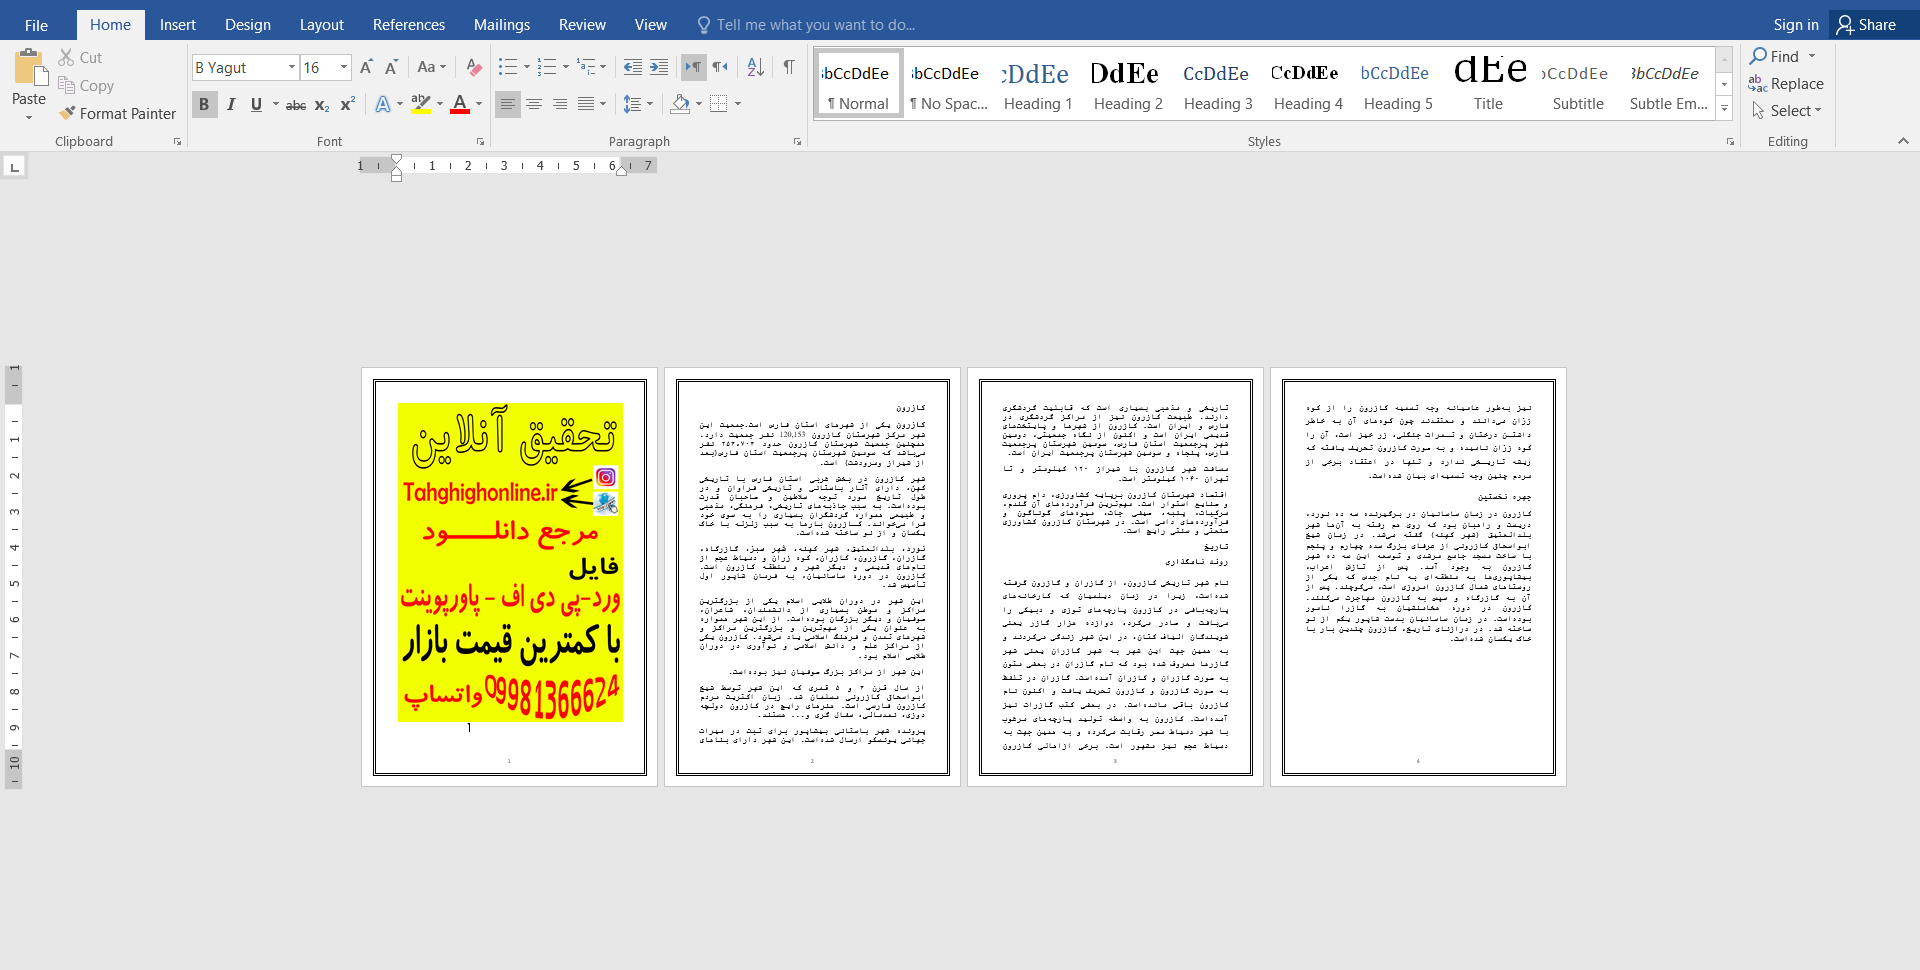Open the Change Case dropdown
Screen dimensions: 1920x970
coord(432,67)
